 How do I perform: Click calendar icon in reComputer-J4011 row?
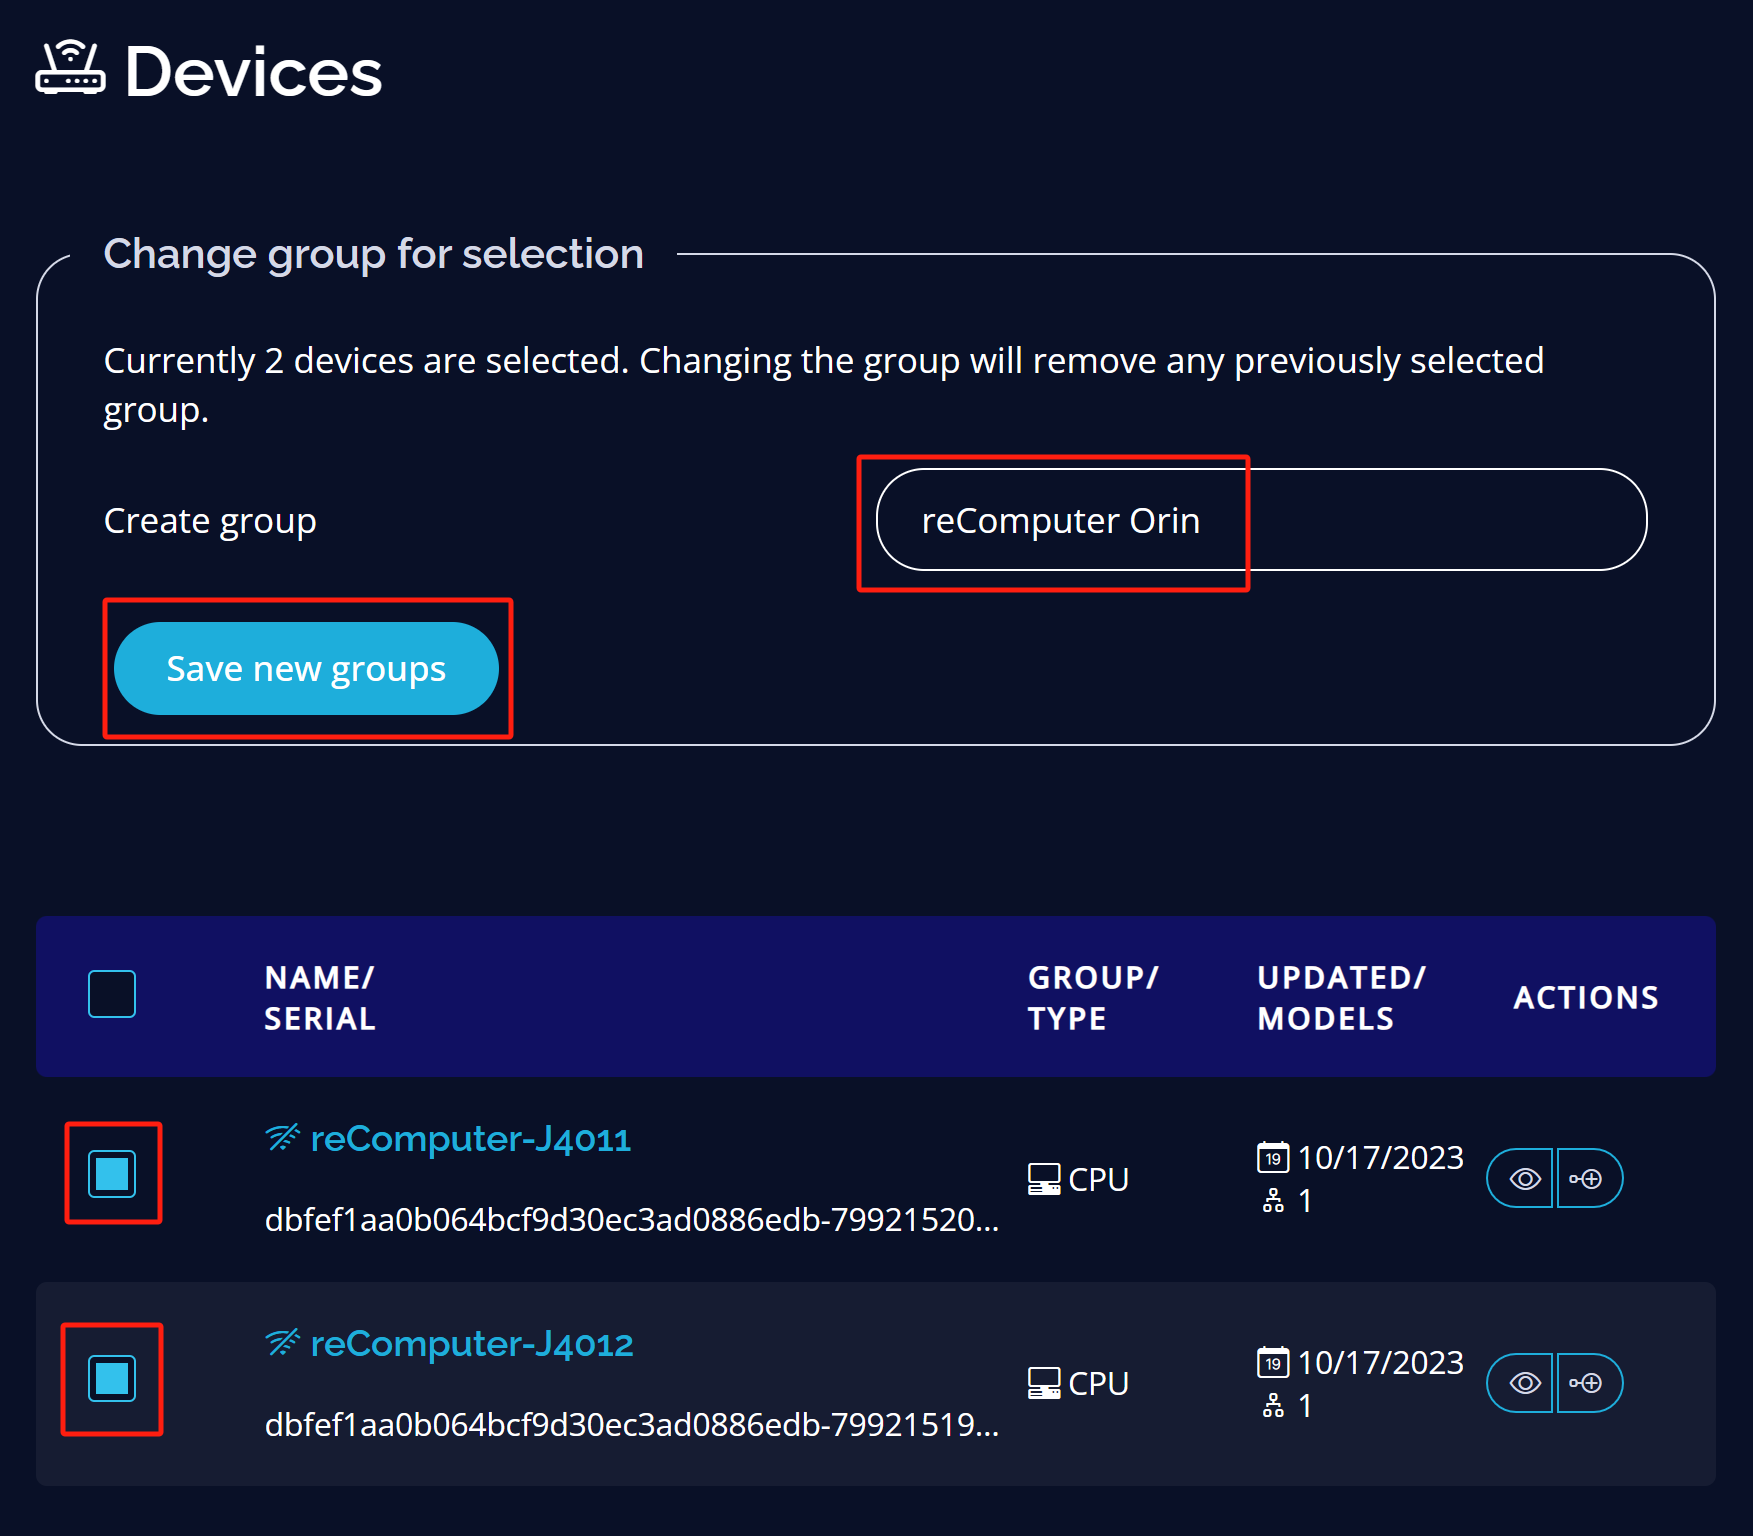(x=1273, y=1157)
